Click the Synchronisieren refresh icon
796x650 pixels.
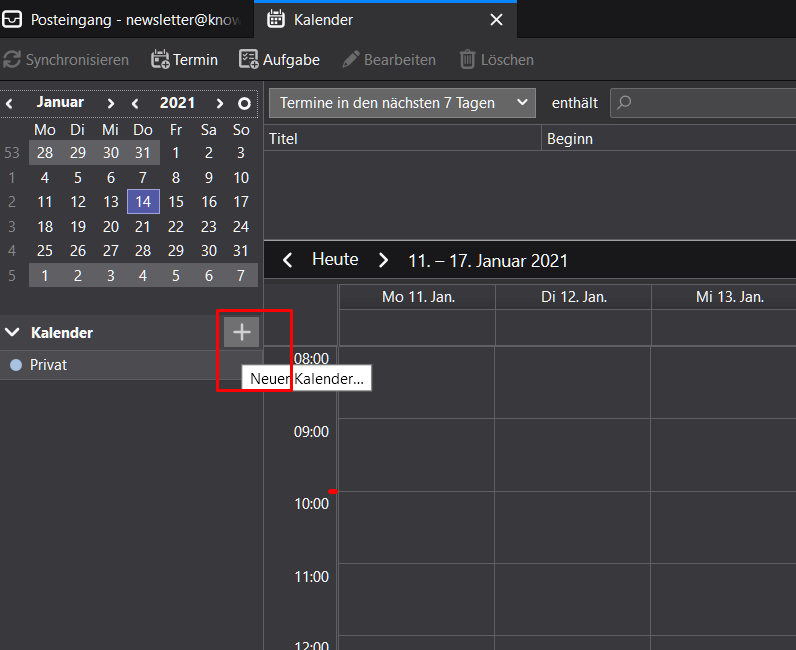click(12, 60)
